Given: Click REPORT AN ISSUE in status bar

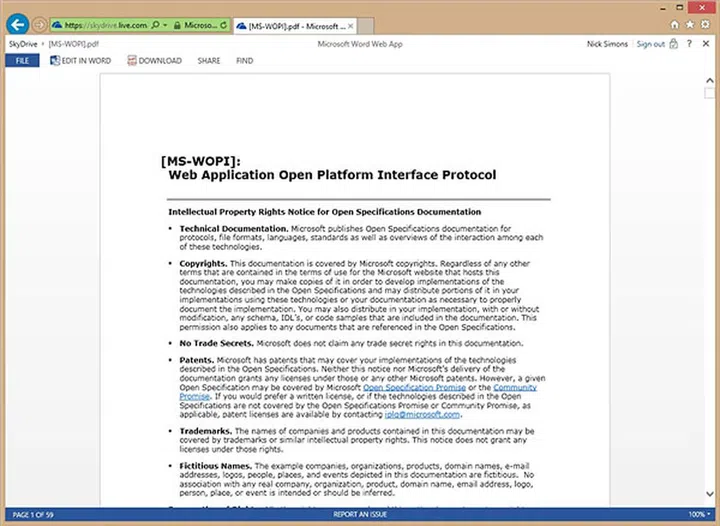Looking at the screenshot, I should [359, 514].
